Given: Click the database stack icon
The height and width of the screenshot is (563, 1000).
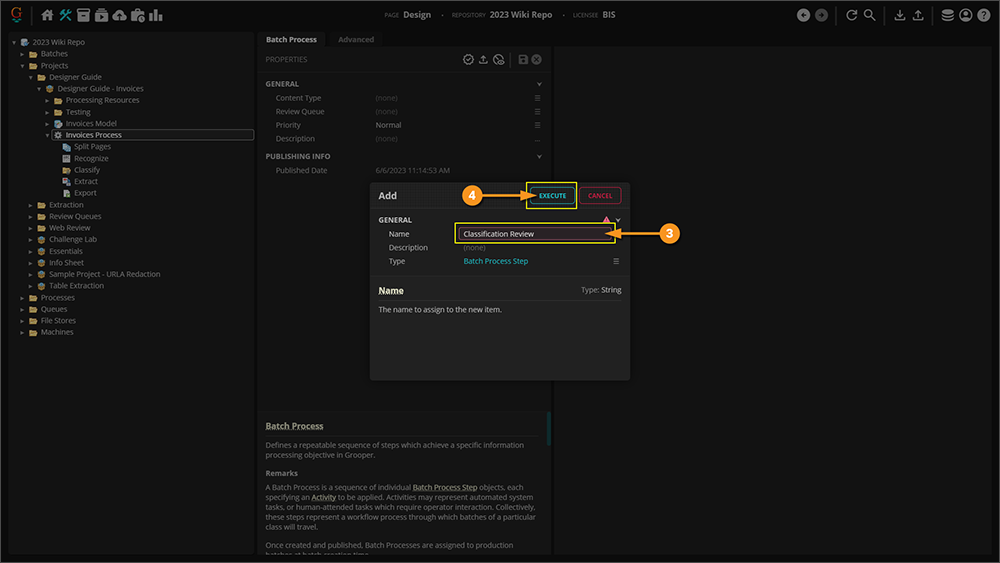Looking at the screenshot, I should click(948, 15).
